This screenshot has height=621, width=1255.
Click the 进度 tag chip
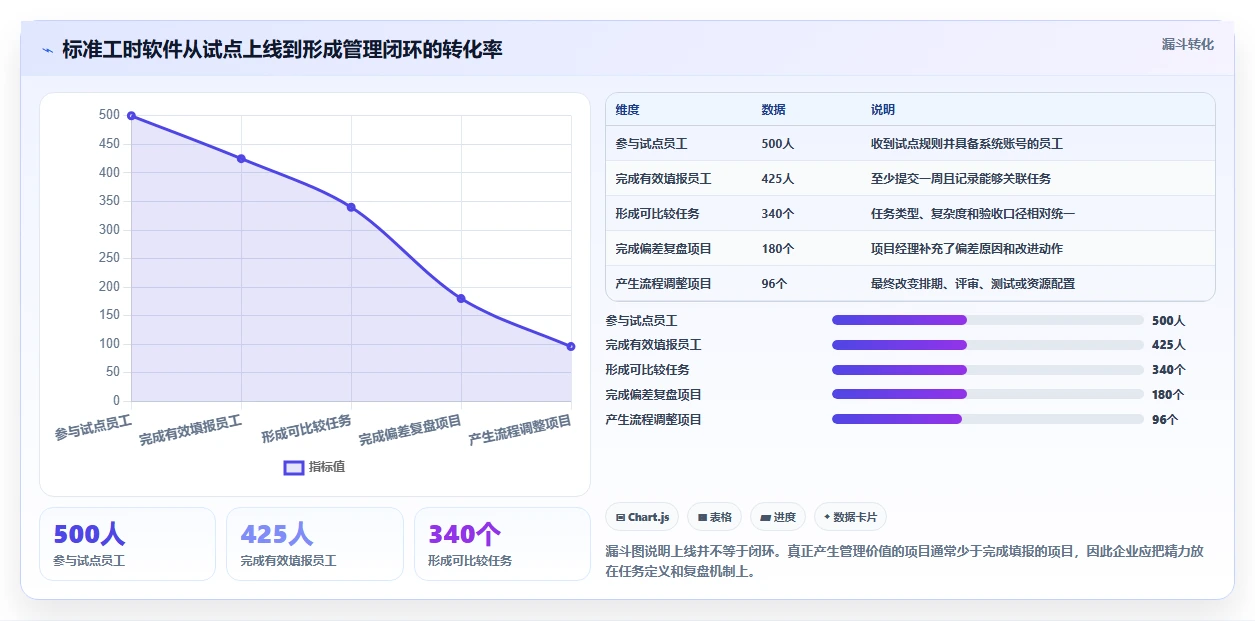[778, 517]
